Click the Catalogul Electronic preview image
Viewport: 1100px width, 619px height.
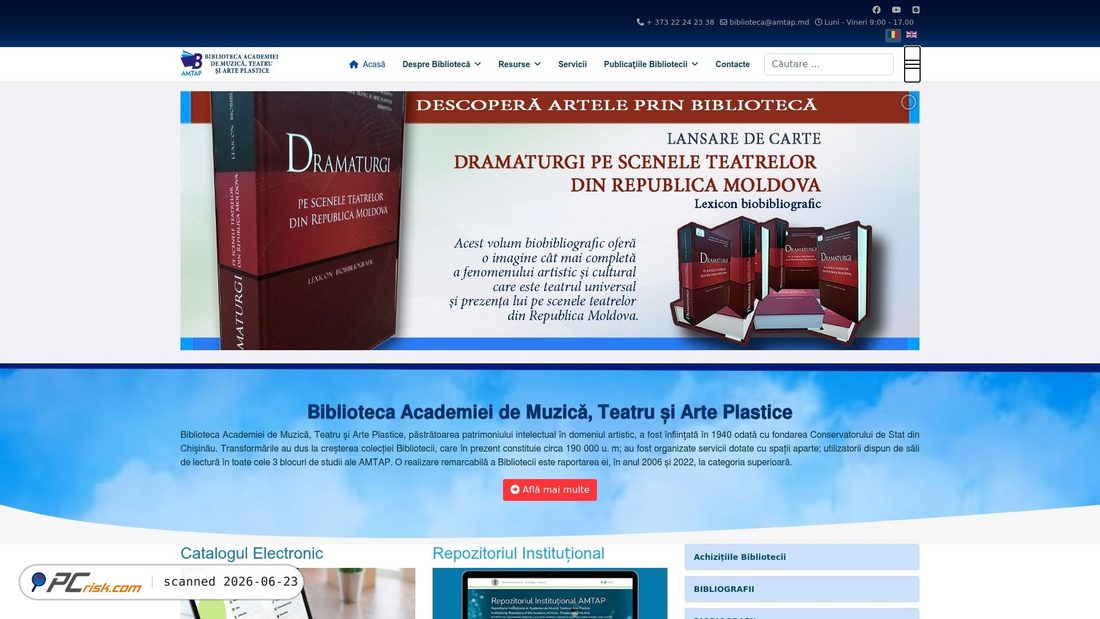(x=297, y=594)
